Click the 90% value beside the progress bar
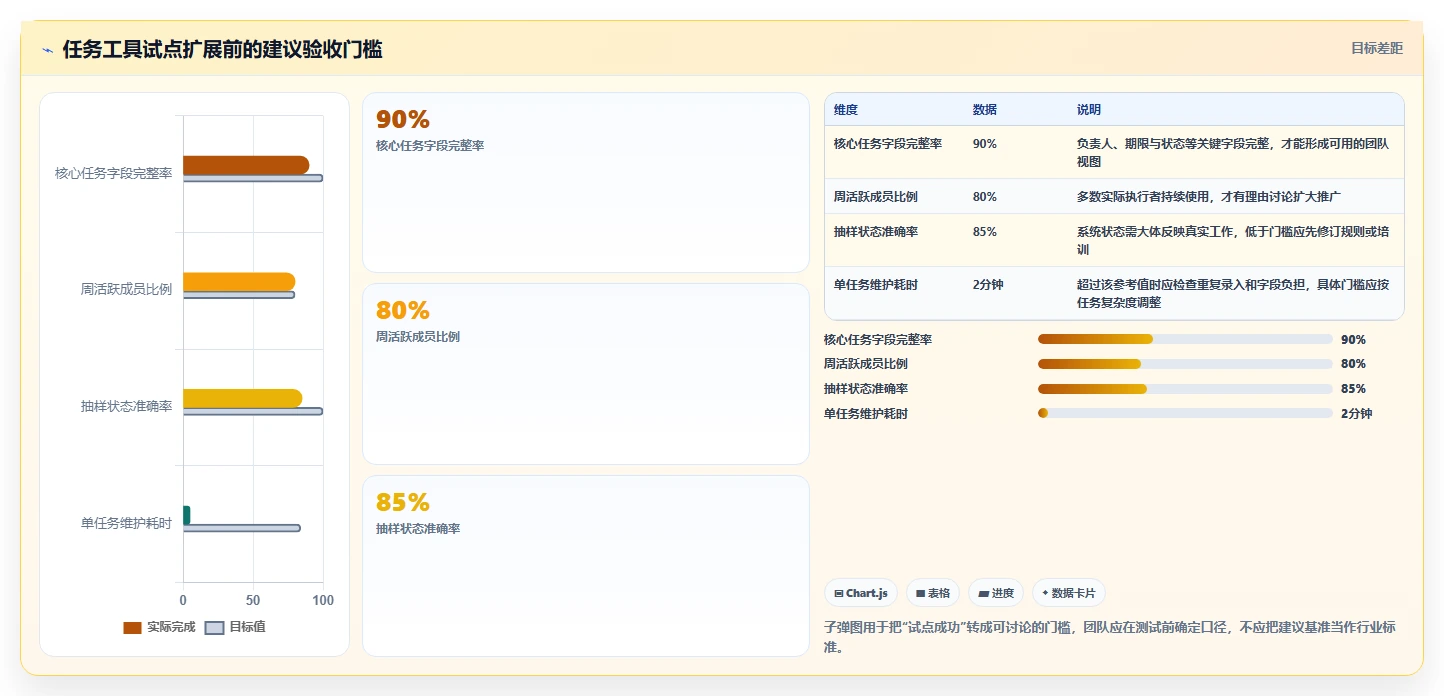Viewport: 1444px width, 696px height. 1353,340
